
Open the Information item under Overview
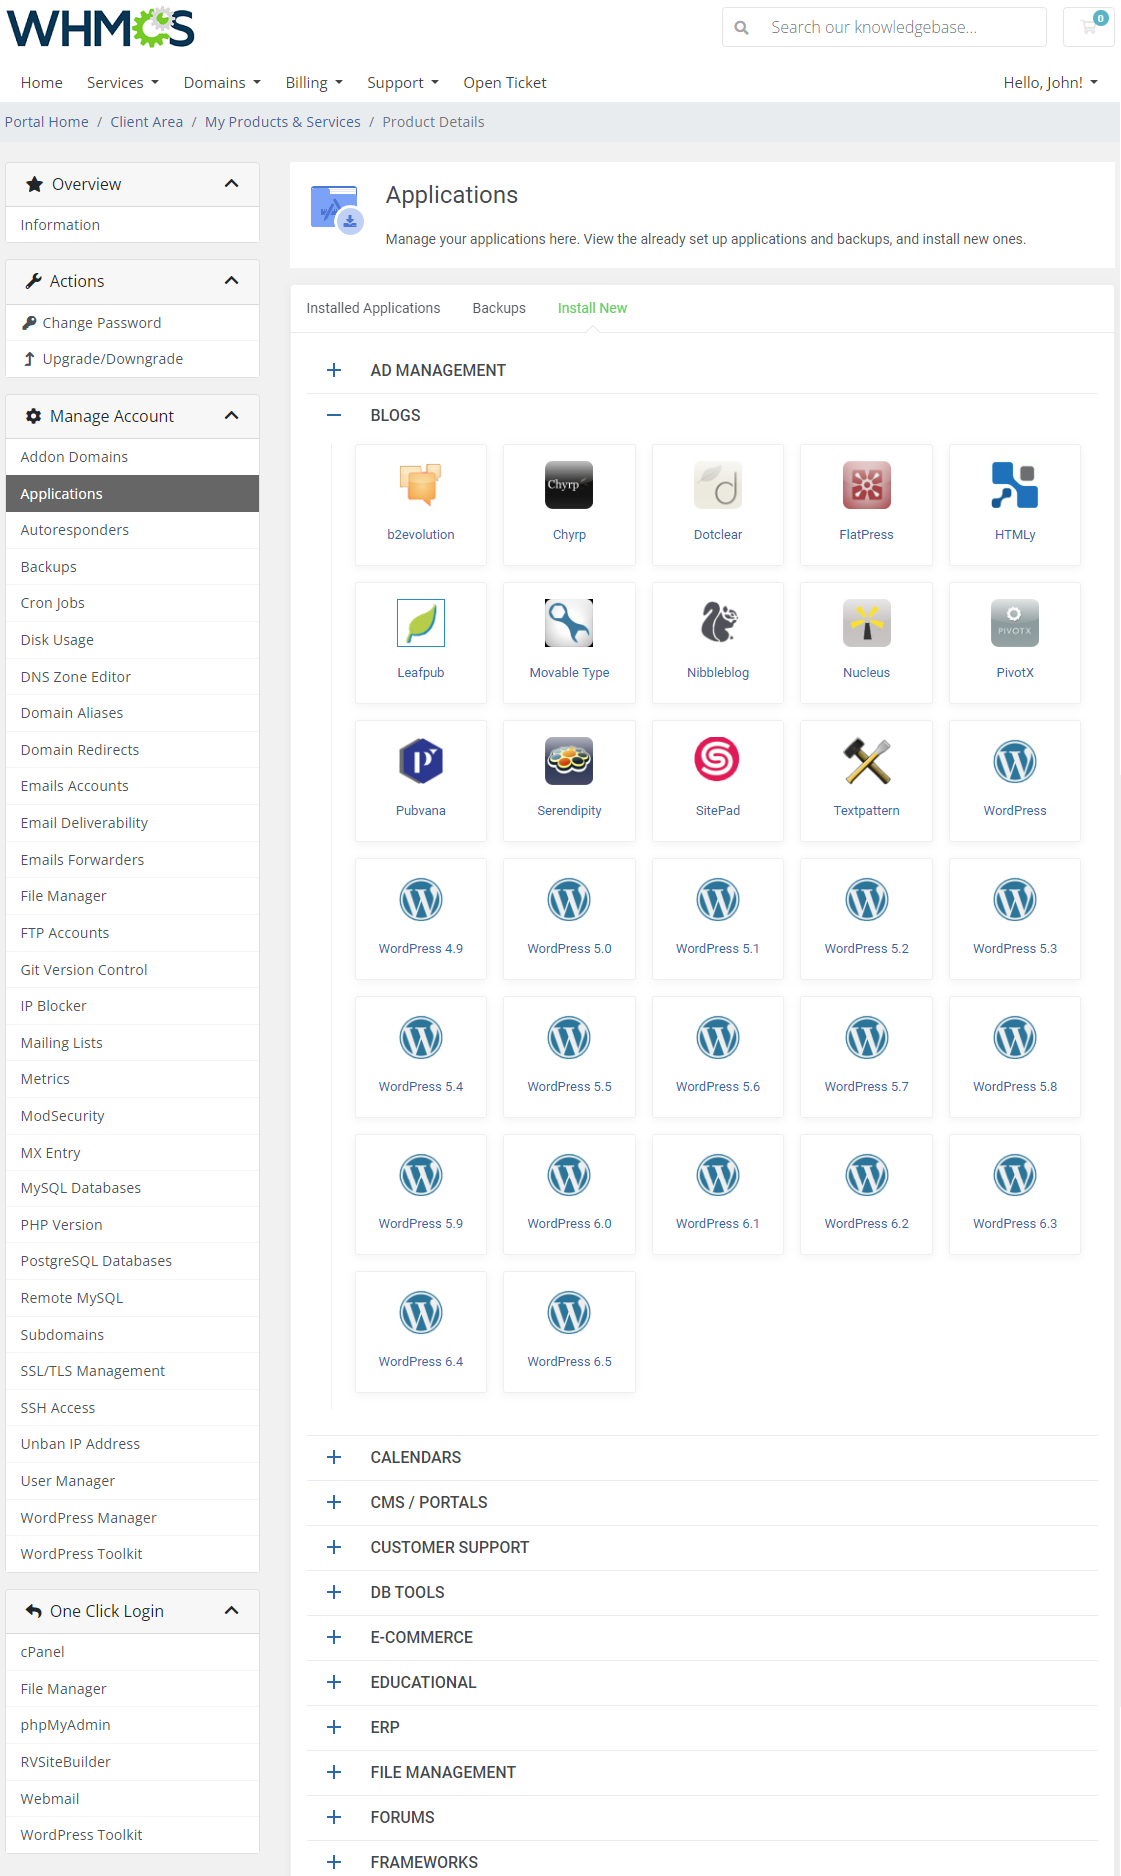pos(133,225)
